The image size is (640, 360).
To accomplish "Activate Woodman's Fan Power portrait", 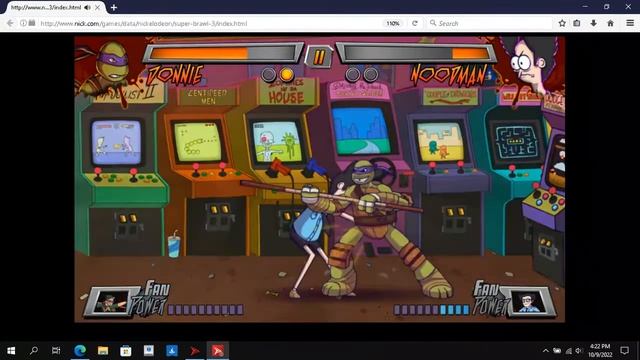I will pyautogui.click(x=528, y=303).
